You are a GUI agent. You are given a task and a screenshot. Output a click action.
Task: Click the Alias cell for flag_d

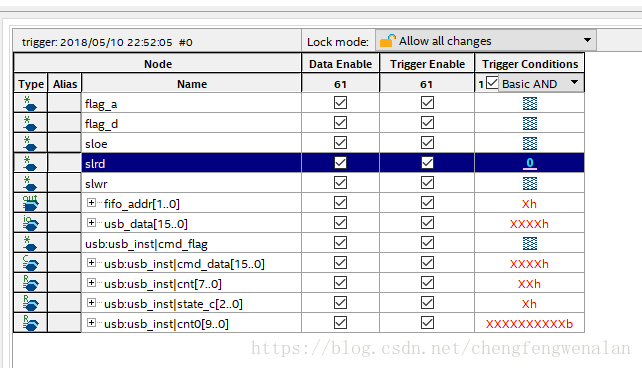tap(65, 123)
